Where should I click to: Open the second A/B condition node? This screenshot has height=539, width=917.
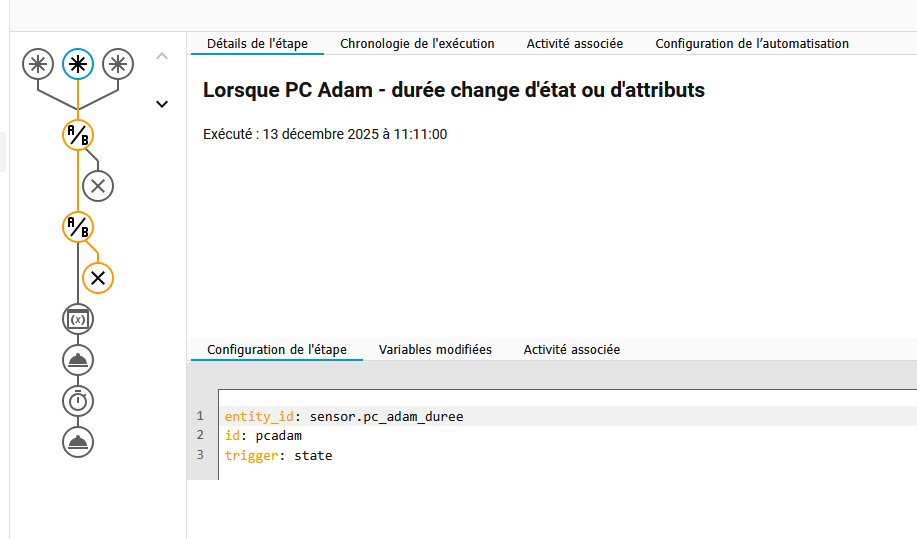78,227
